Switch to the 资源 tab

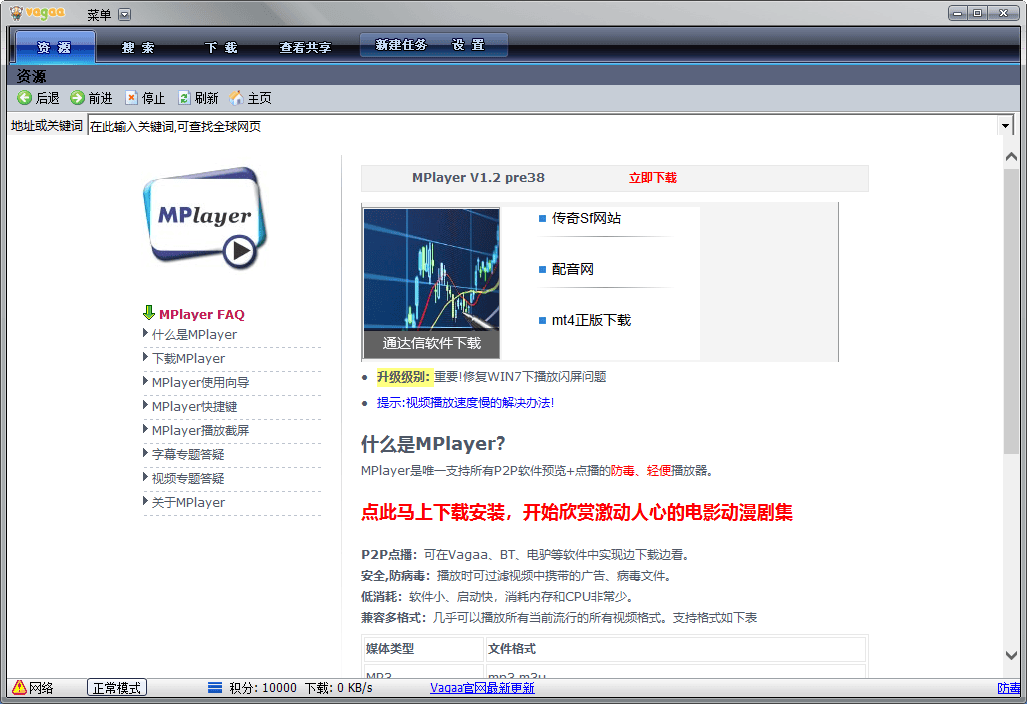pyautogui.click(x=54, y=47)
